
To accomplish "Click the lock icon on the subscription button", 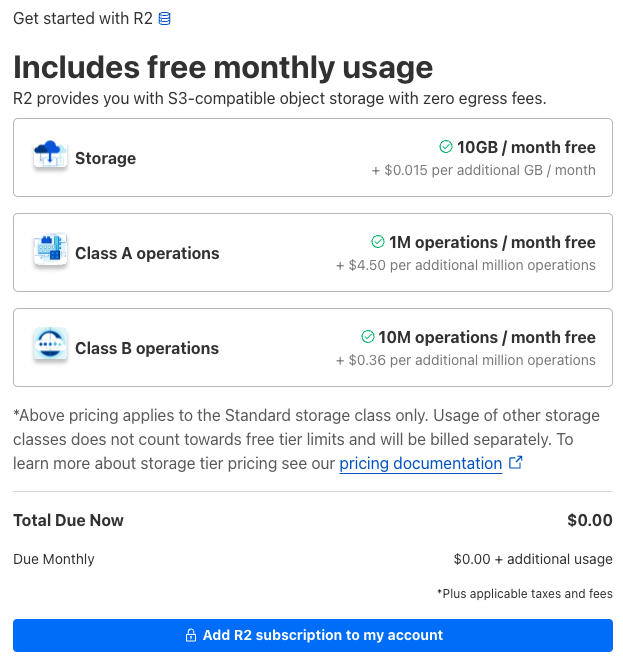I will tap(190, 635).
